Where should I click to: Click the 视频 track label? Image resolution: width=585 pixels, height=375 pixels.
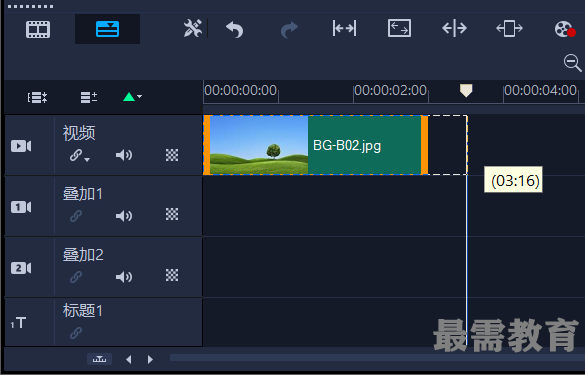pyautogui.click(x=79, y=133)
